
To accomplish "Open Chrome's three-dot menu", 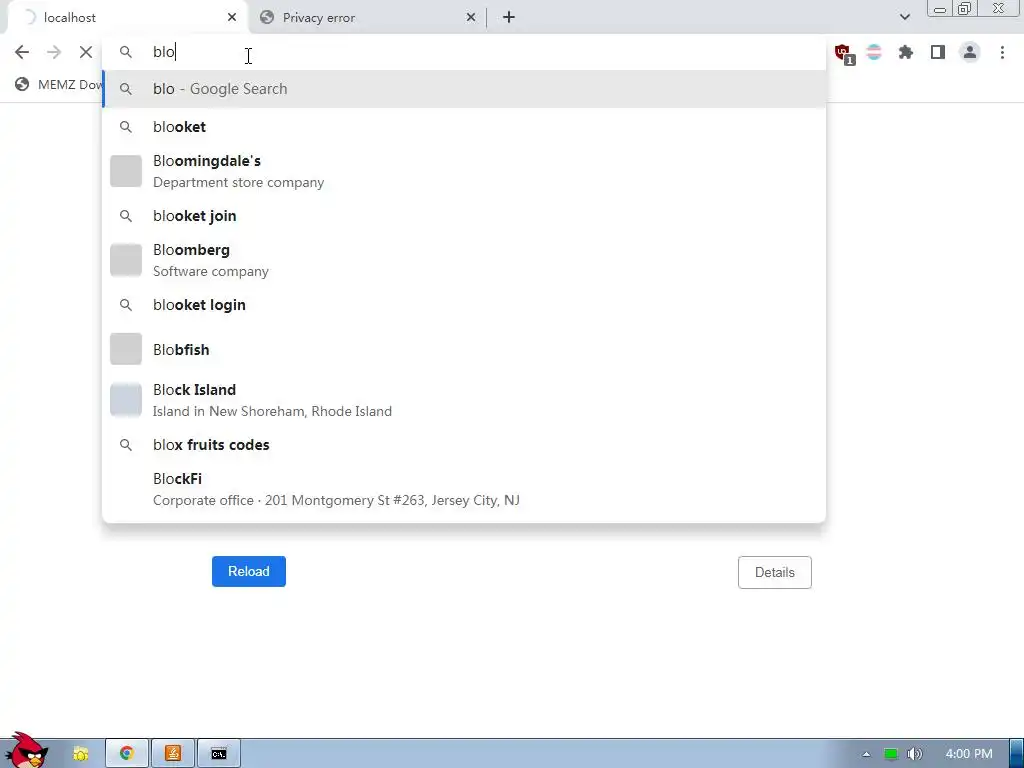I will (1002, 52).
